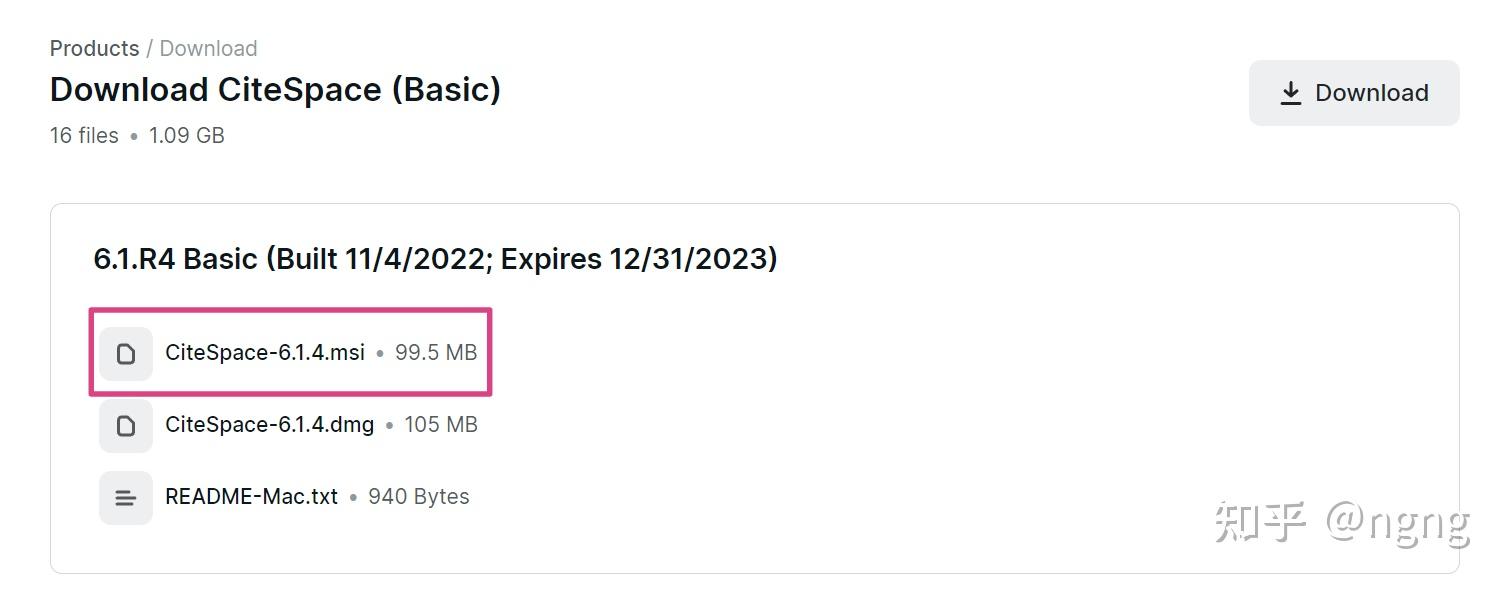Click the Expires 12/31/2023 date text
This screenshot has width=1508, height=592.
point(638,259)
